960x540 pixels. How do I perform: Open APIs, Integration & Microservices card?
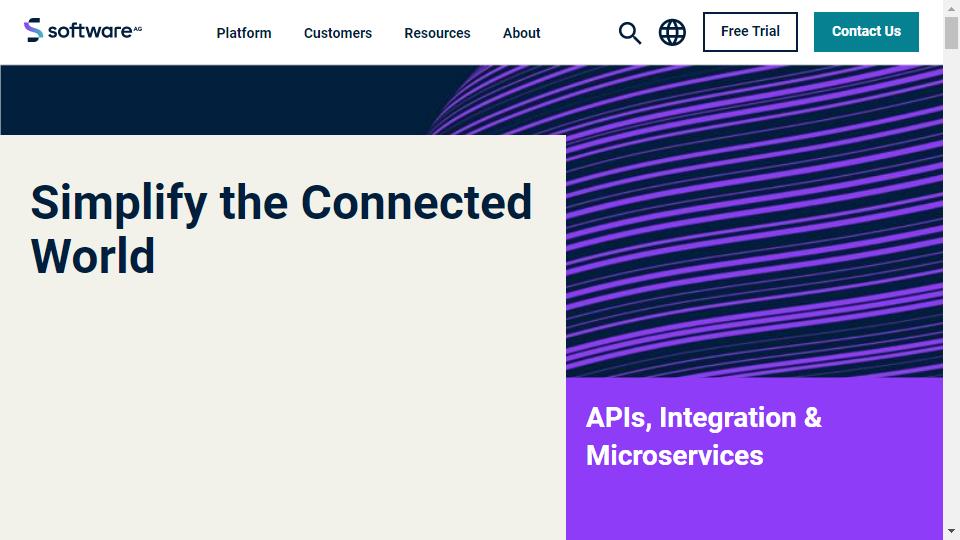(754, 459)
